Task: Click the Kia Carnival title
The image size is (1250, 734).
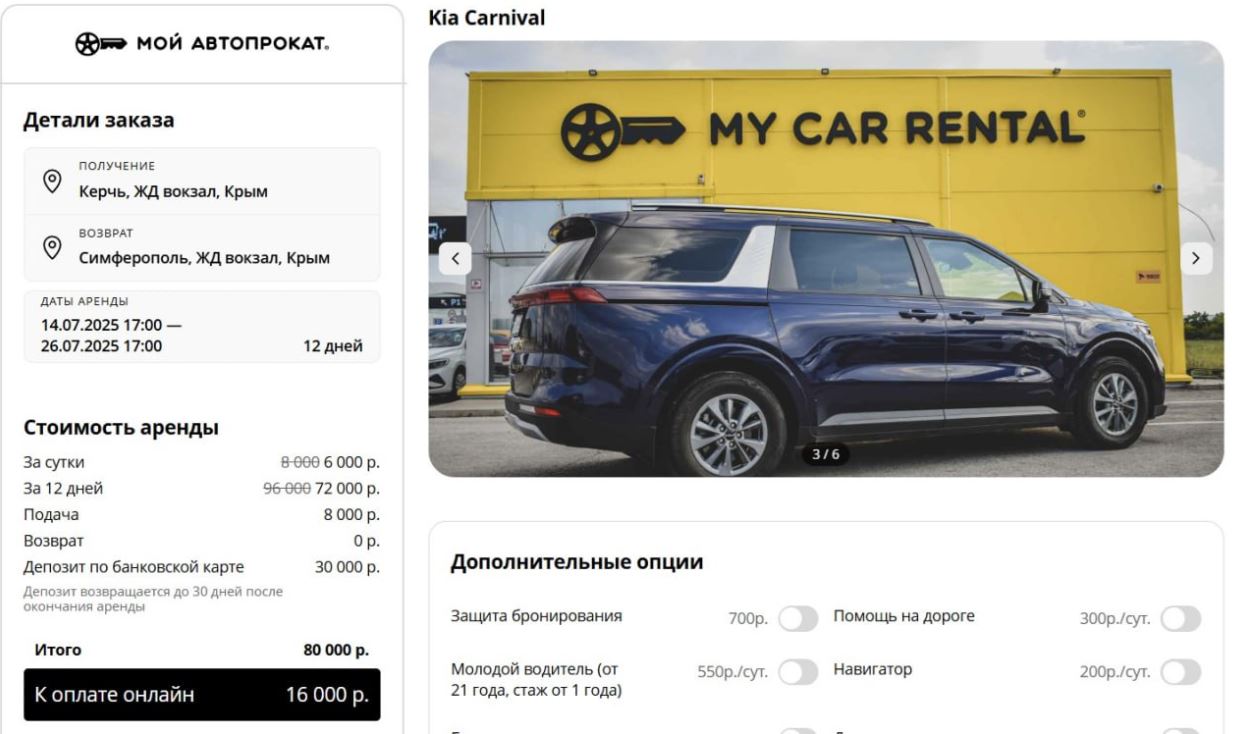Action: click(487, 18)
